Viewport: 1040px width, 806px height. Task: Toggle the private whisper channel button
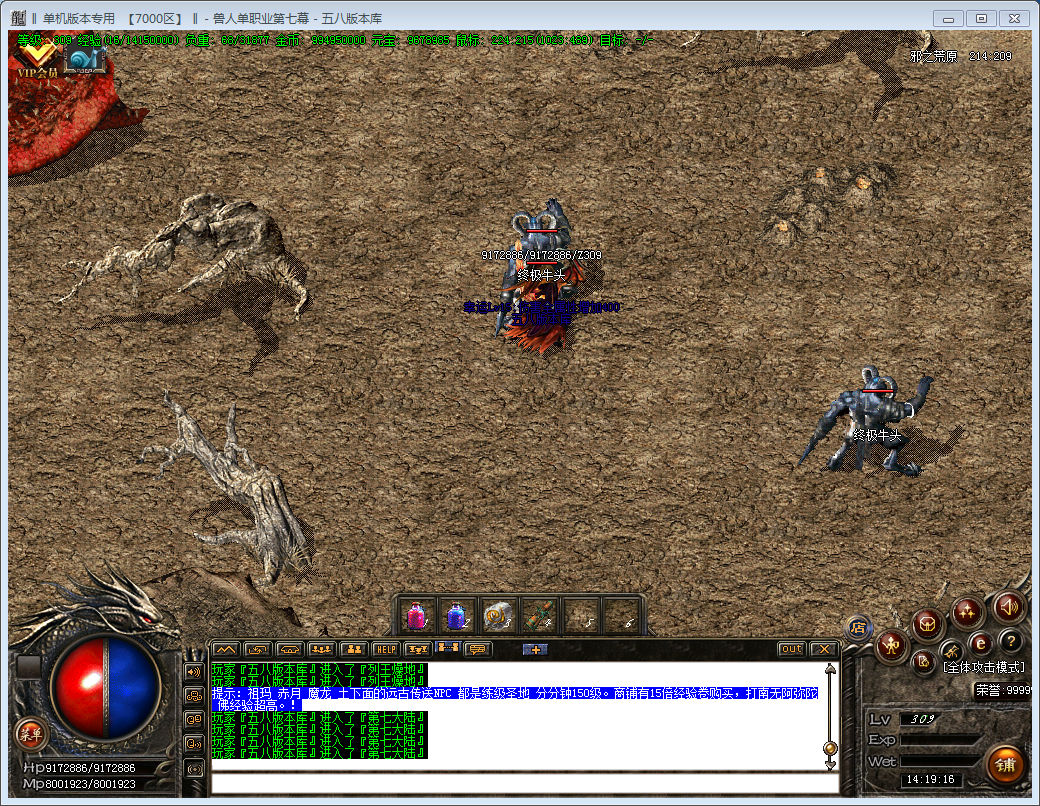point(194,744)
